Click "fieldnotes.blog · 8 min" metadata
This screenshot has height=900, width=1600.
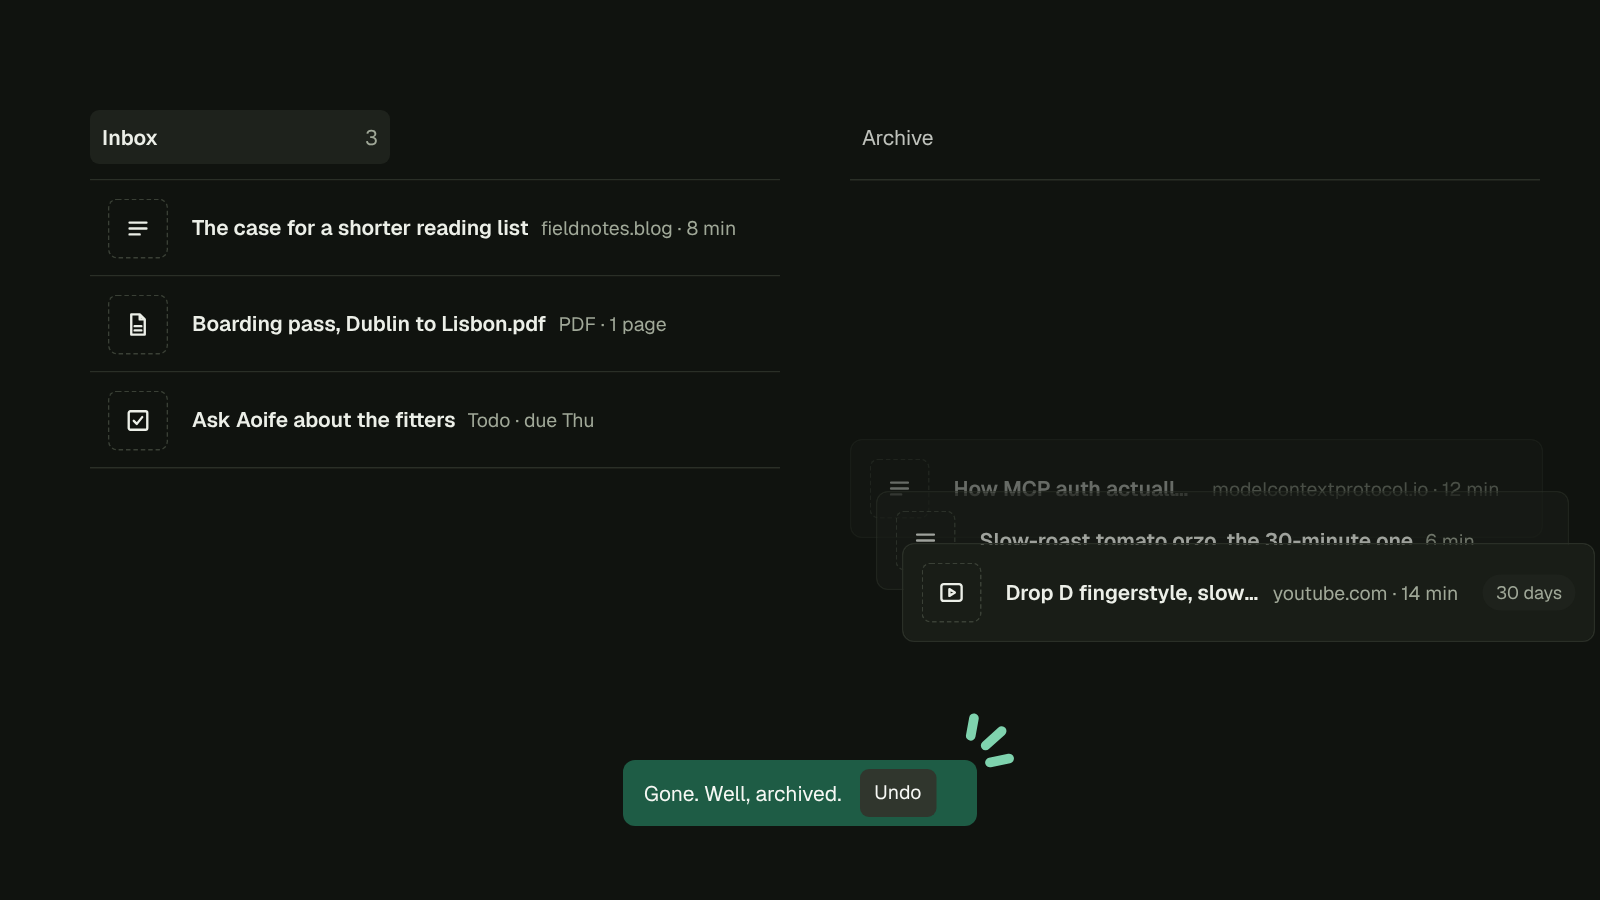(x=638, y=228)
